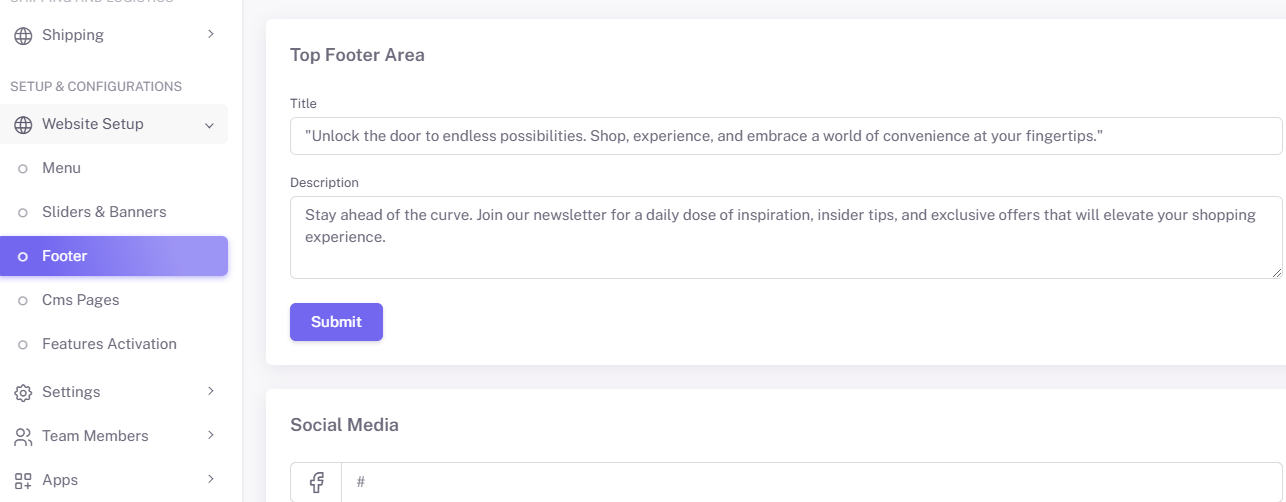Click the circle bullet beside Cms Pages
This screenshot has height=502, width=1286.
22,301
